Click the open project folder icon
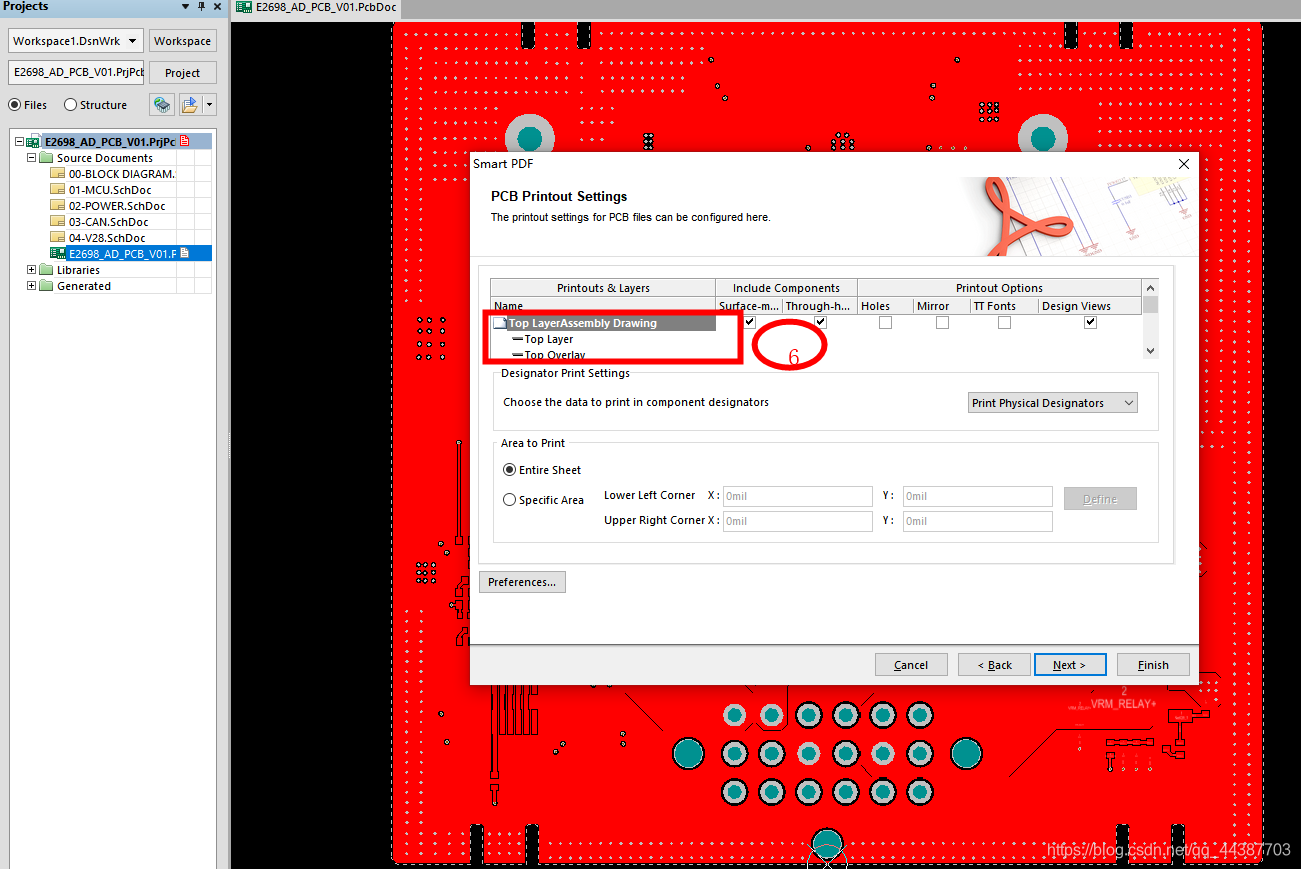Viewport: 1301px width, 869px height. (x=190, y=105)
